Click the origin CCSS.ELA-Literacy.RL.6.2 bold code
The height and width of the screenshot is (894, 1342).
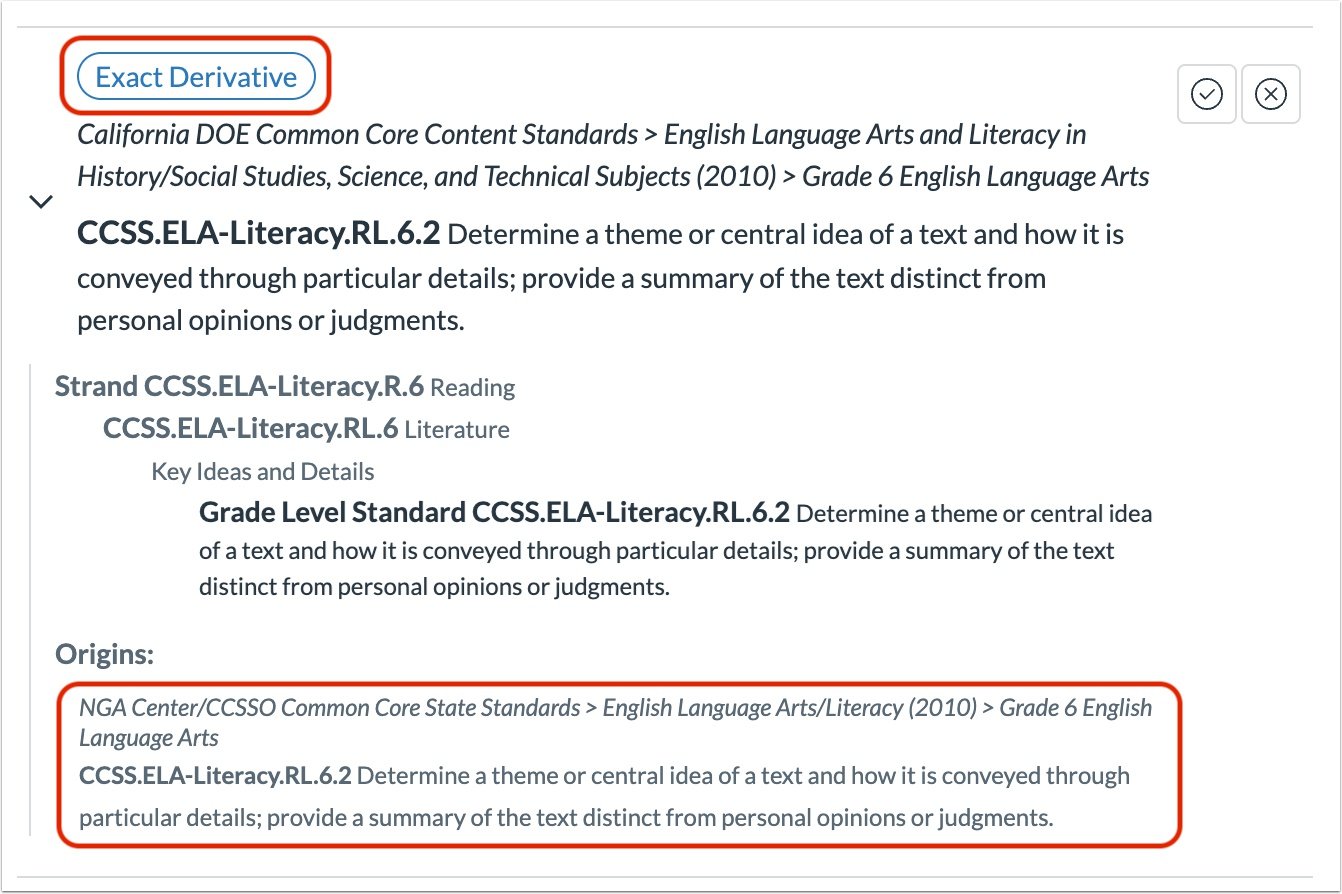tap(215, 776)
